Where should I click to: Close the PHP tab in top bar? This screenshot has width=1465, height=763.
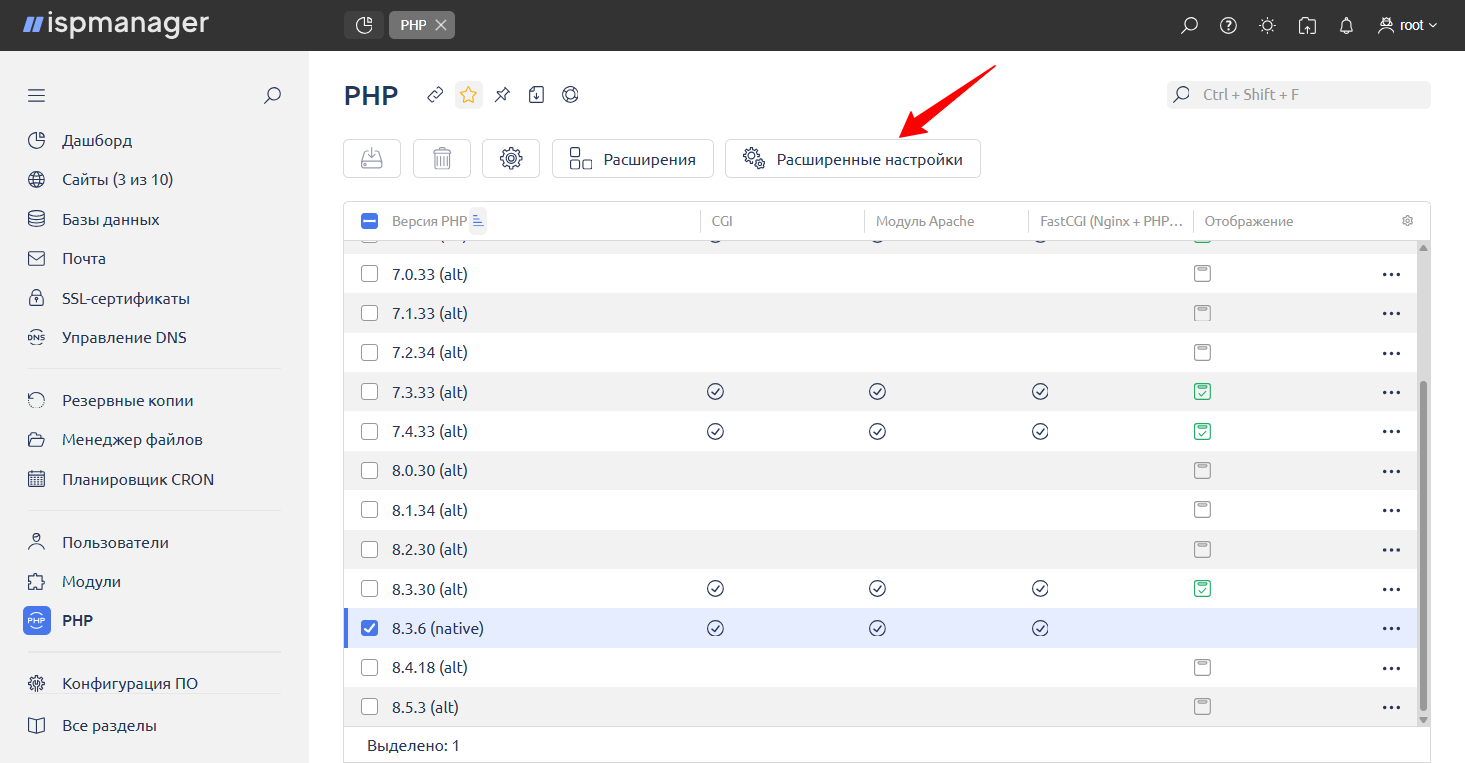[441, 25]
